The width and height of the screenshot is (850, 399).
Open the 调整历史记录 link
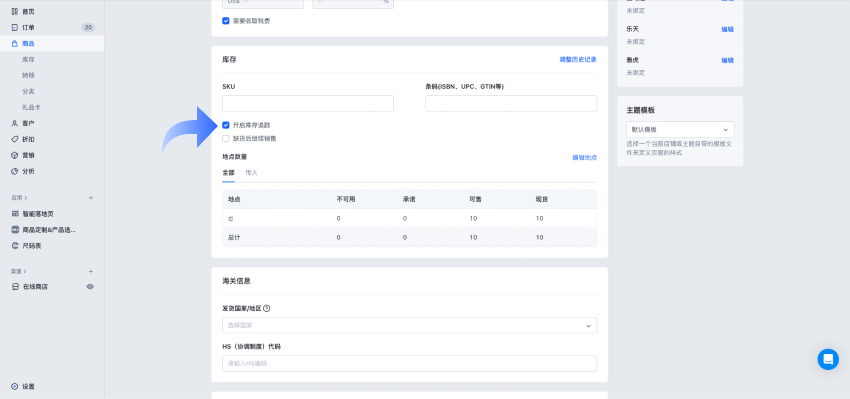pyautogui.click(x=578, y=60)
